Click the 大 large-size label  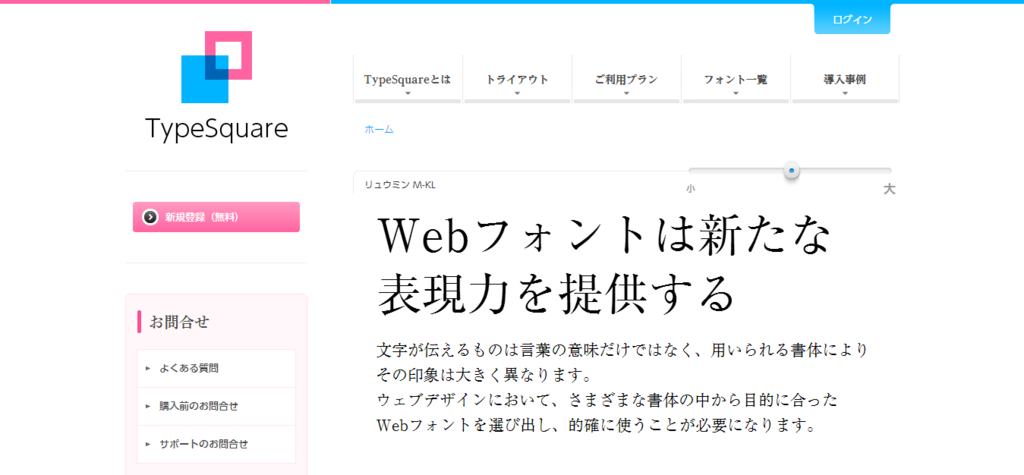click(x=889, y=189)
